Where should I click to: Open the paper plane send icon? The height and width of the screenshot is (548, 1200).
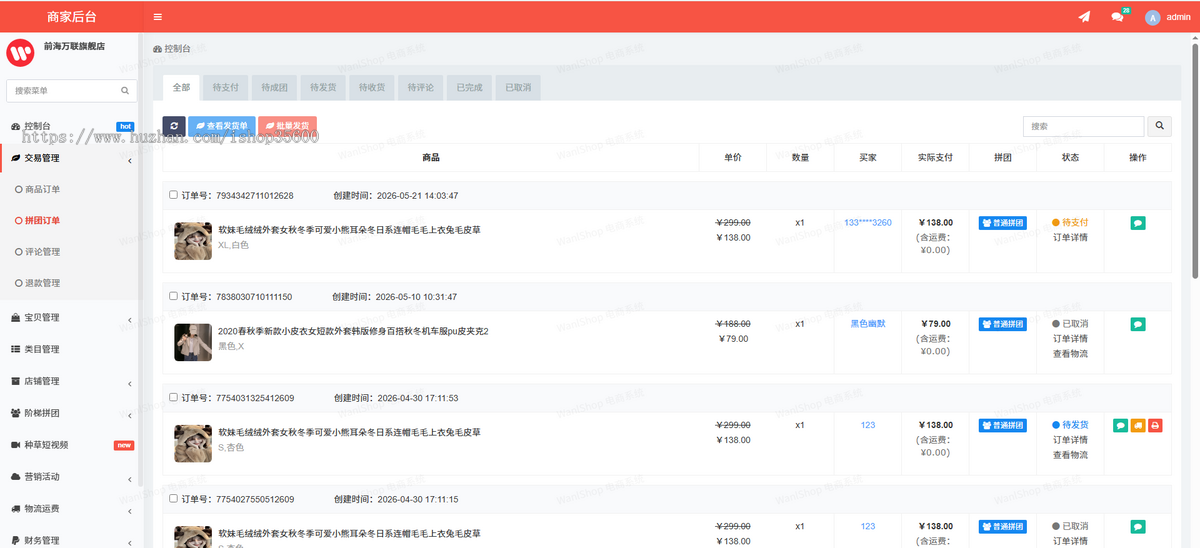[x=1084, y=17]
